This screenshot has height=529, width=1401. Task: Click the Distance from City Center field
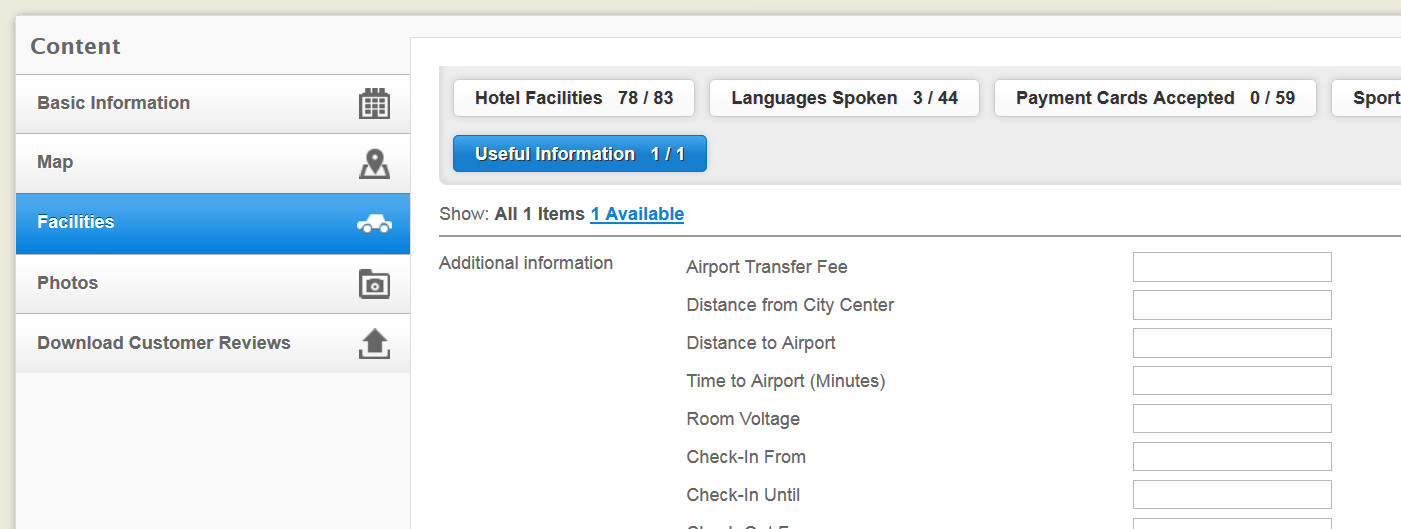tap(1232, 305)
